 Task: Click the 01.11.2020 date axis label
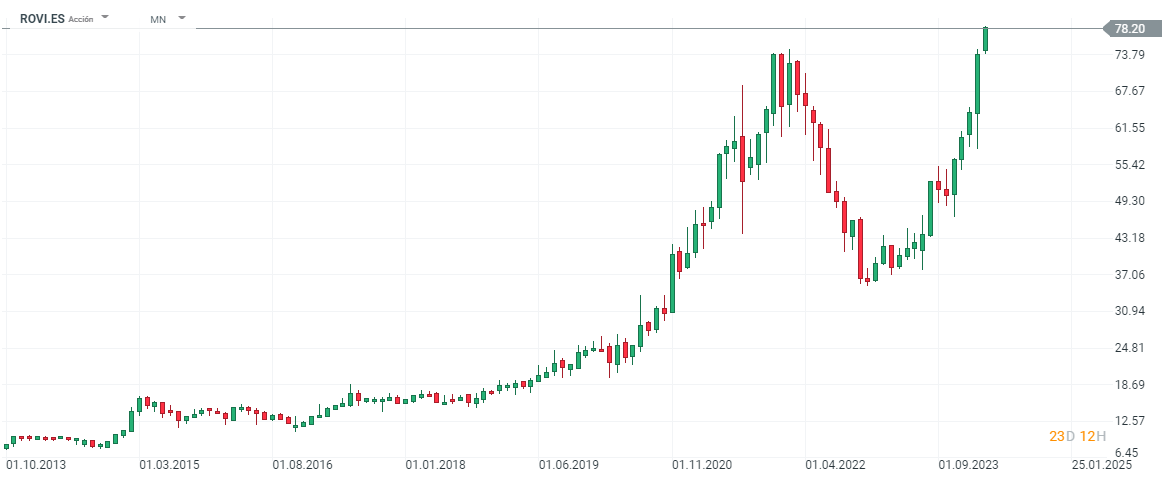702,465
